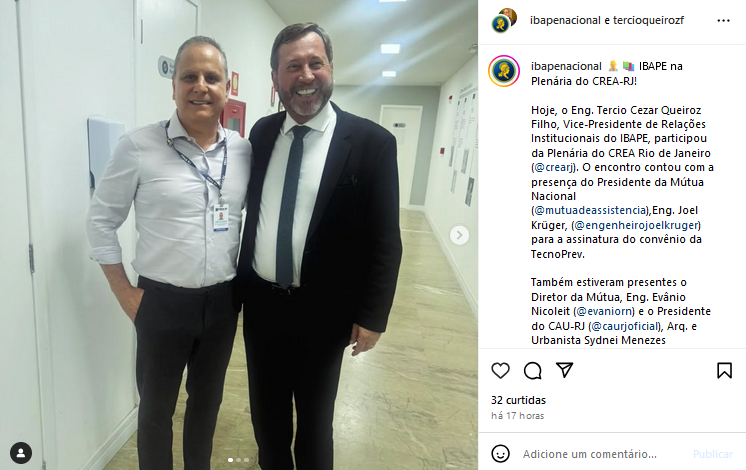
Task: Go to next photo in carousel
Action: [x=459, y=235]
